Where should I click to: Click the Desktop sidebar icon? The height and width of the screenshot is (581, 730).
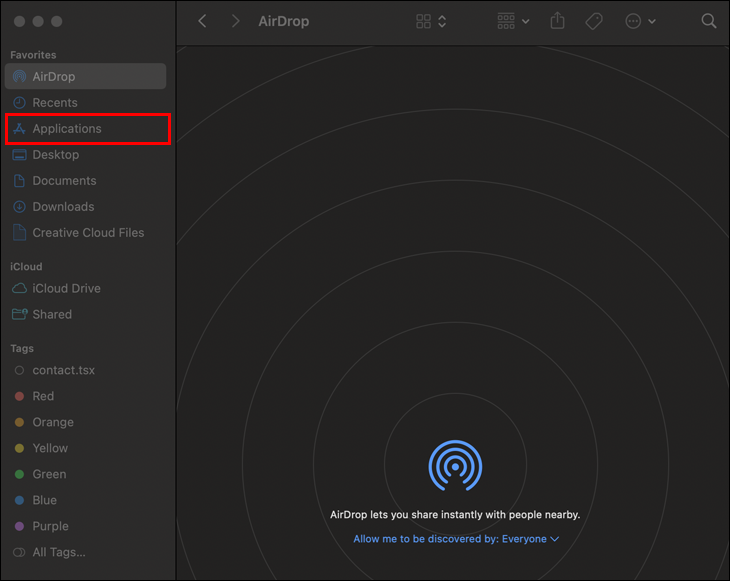pyautogui.click(x=20, y=155)
